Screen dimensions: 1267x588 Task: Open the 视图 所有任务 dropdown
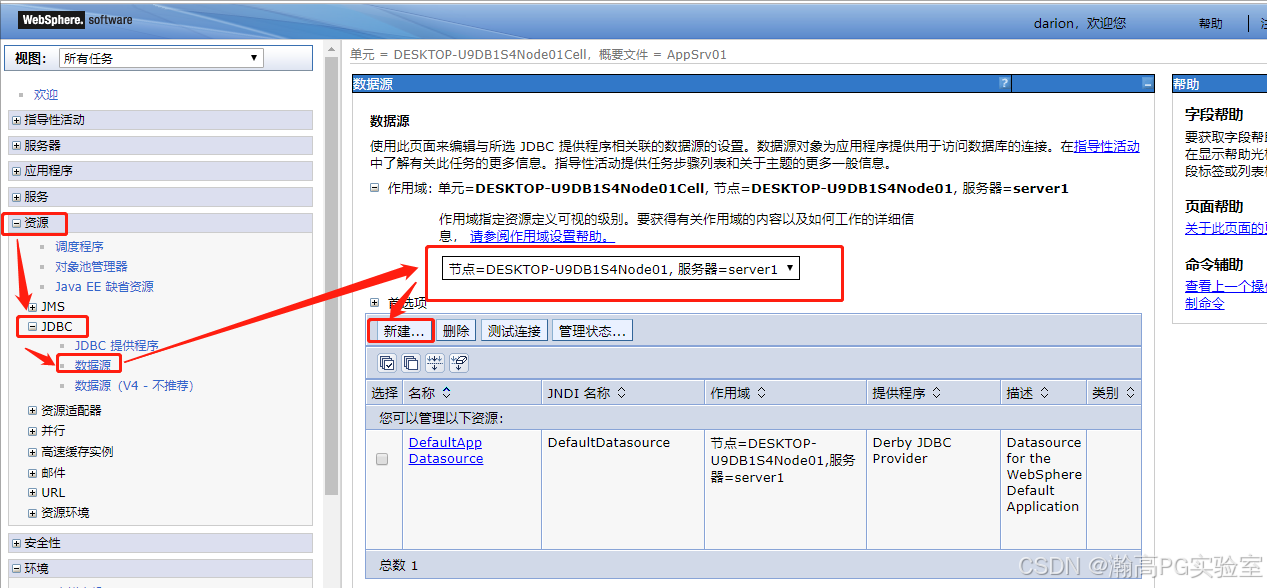click(160, 58)
